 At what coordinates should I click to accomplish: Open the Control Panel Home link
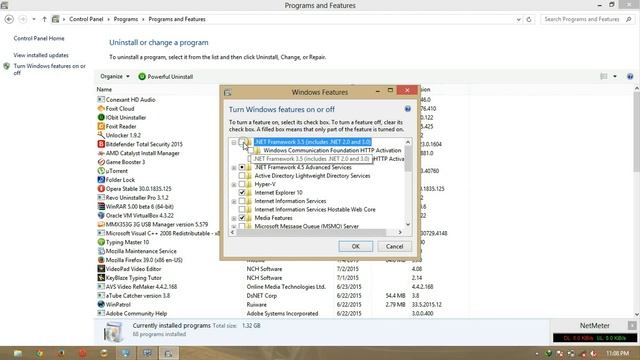point(39,38)
